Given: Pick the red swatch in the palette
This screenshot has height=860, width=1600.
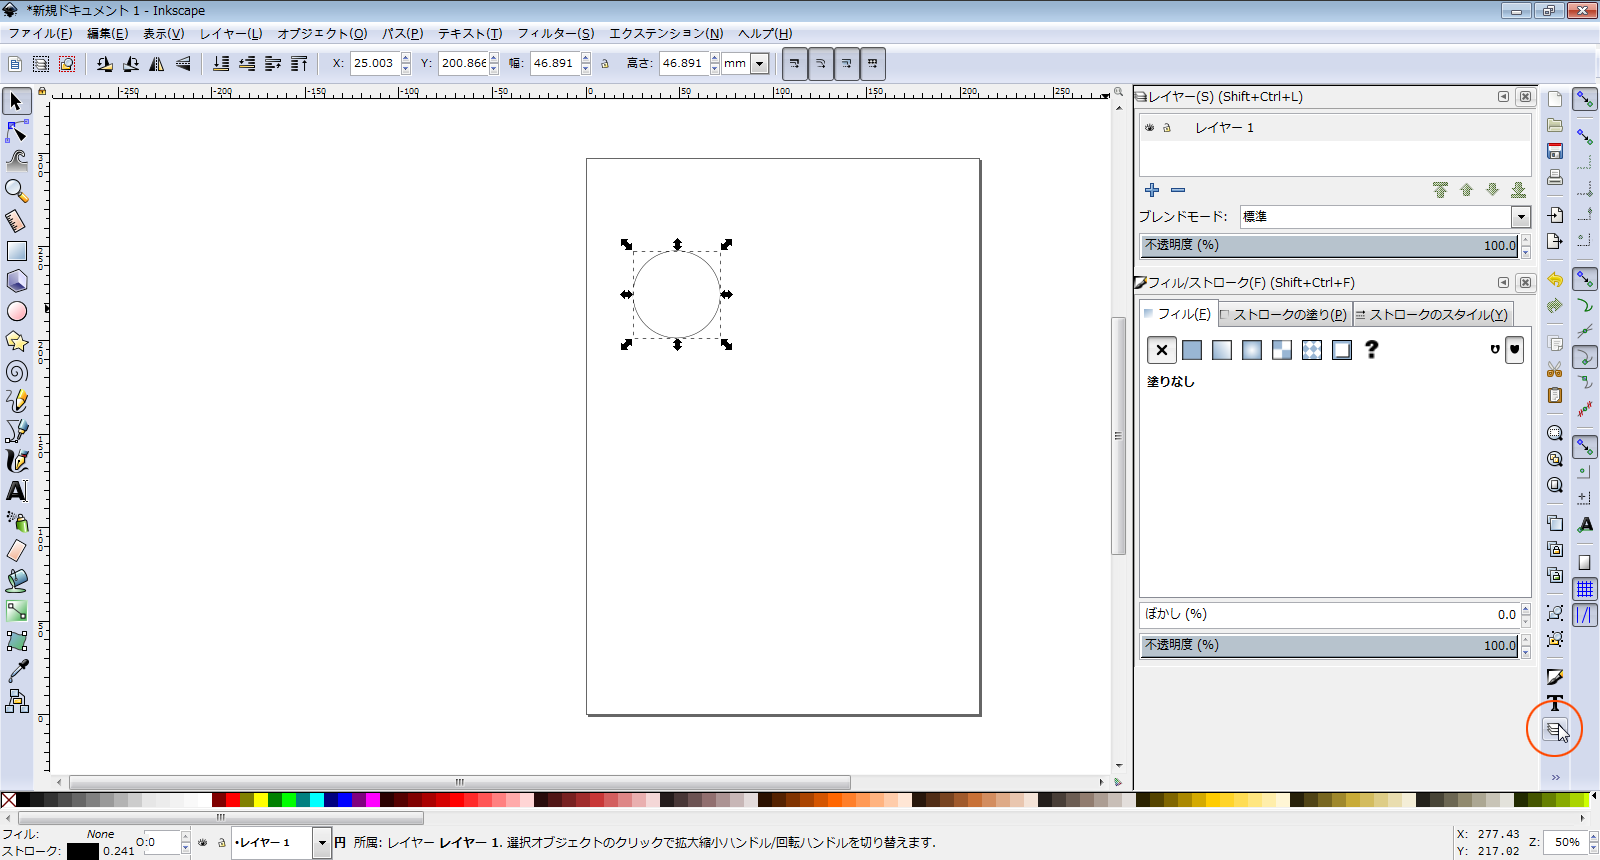Looking at the screenshot, I should (233, 800).
